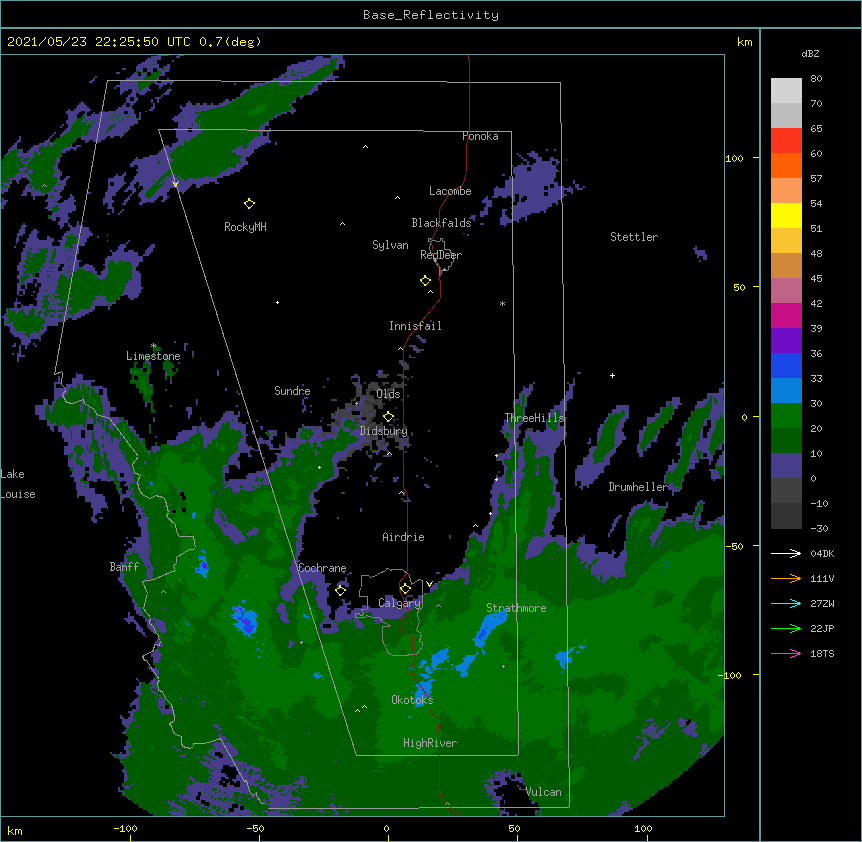Click the green 22JP arrow icon

pyautogui.click(x=786, y=628)
